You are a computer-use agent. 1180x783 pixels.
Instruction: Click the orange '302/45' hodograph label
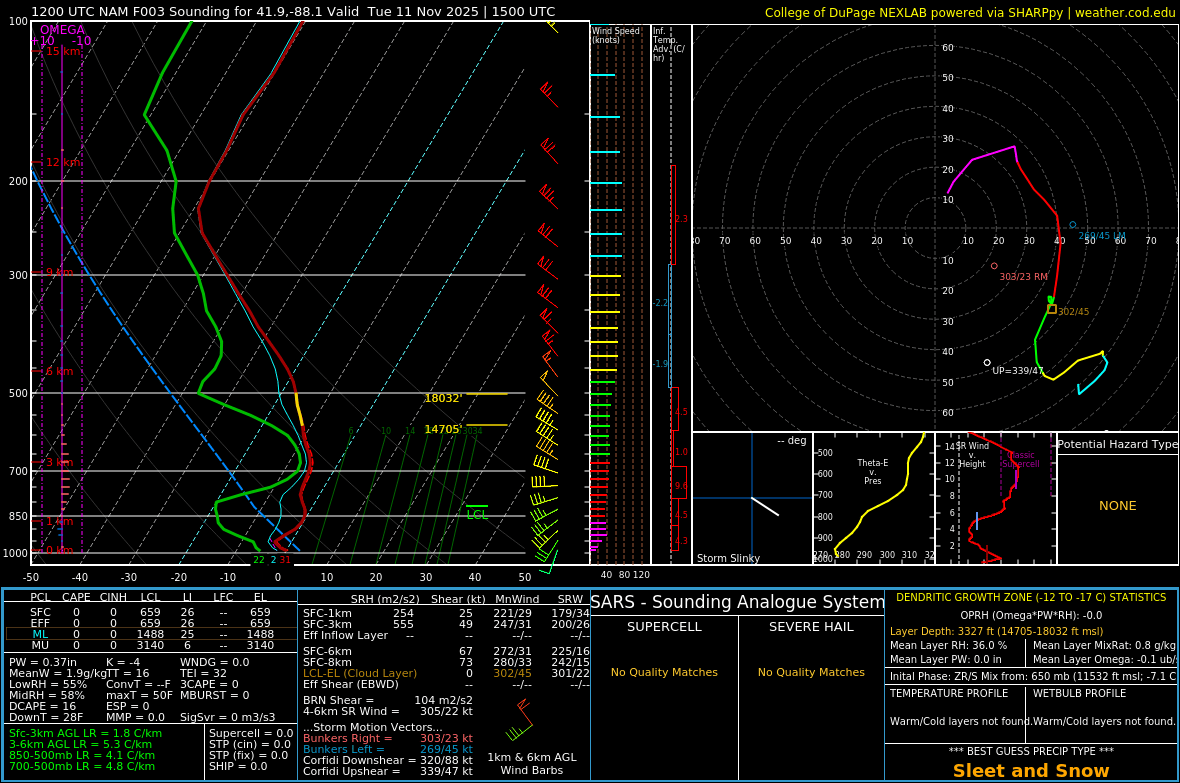point(1073,311)
